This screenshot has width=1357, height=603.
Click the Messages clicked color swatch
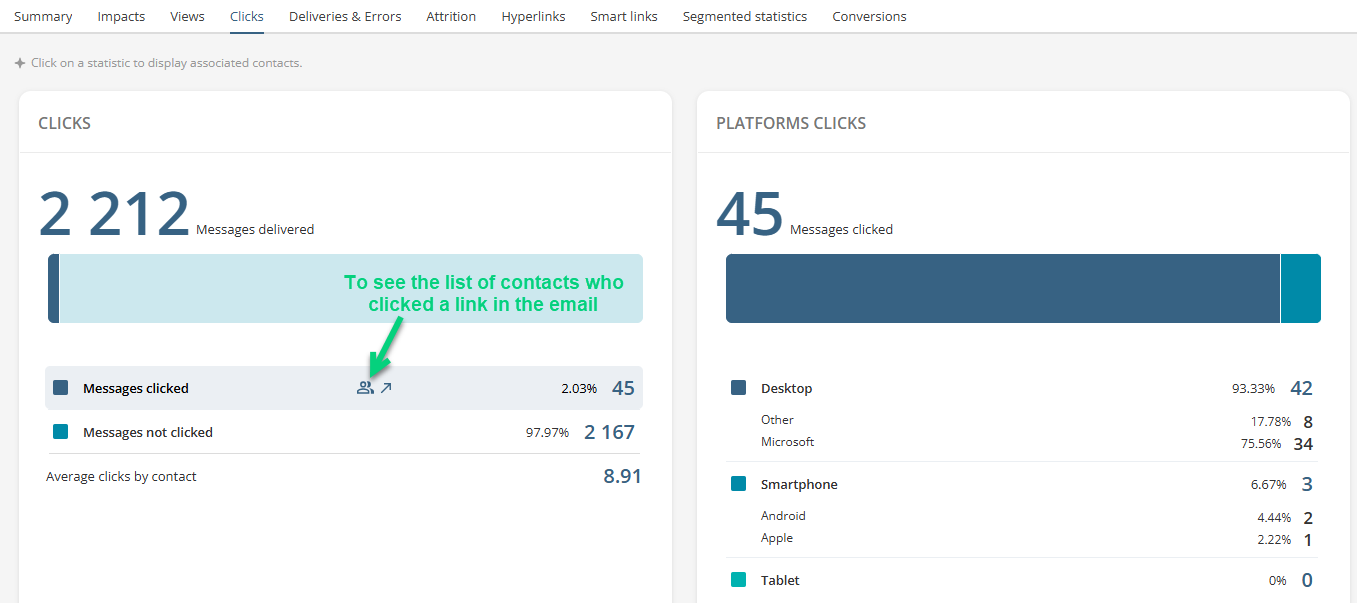61,388
